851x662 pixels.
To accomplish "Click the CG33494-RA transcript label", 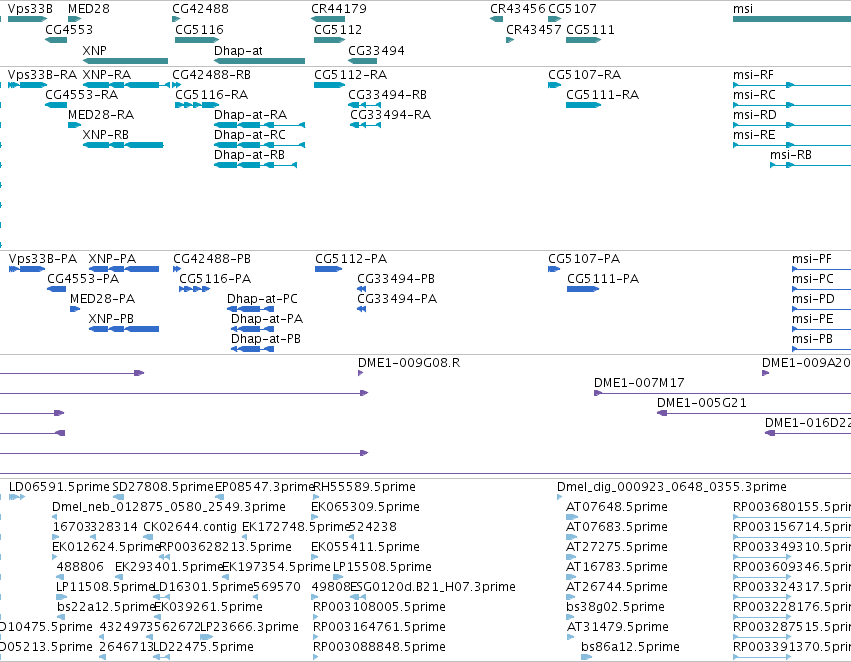I will point(390,114).
